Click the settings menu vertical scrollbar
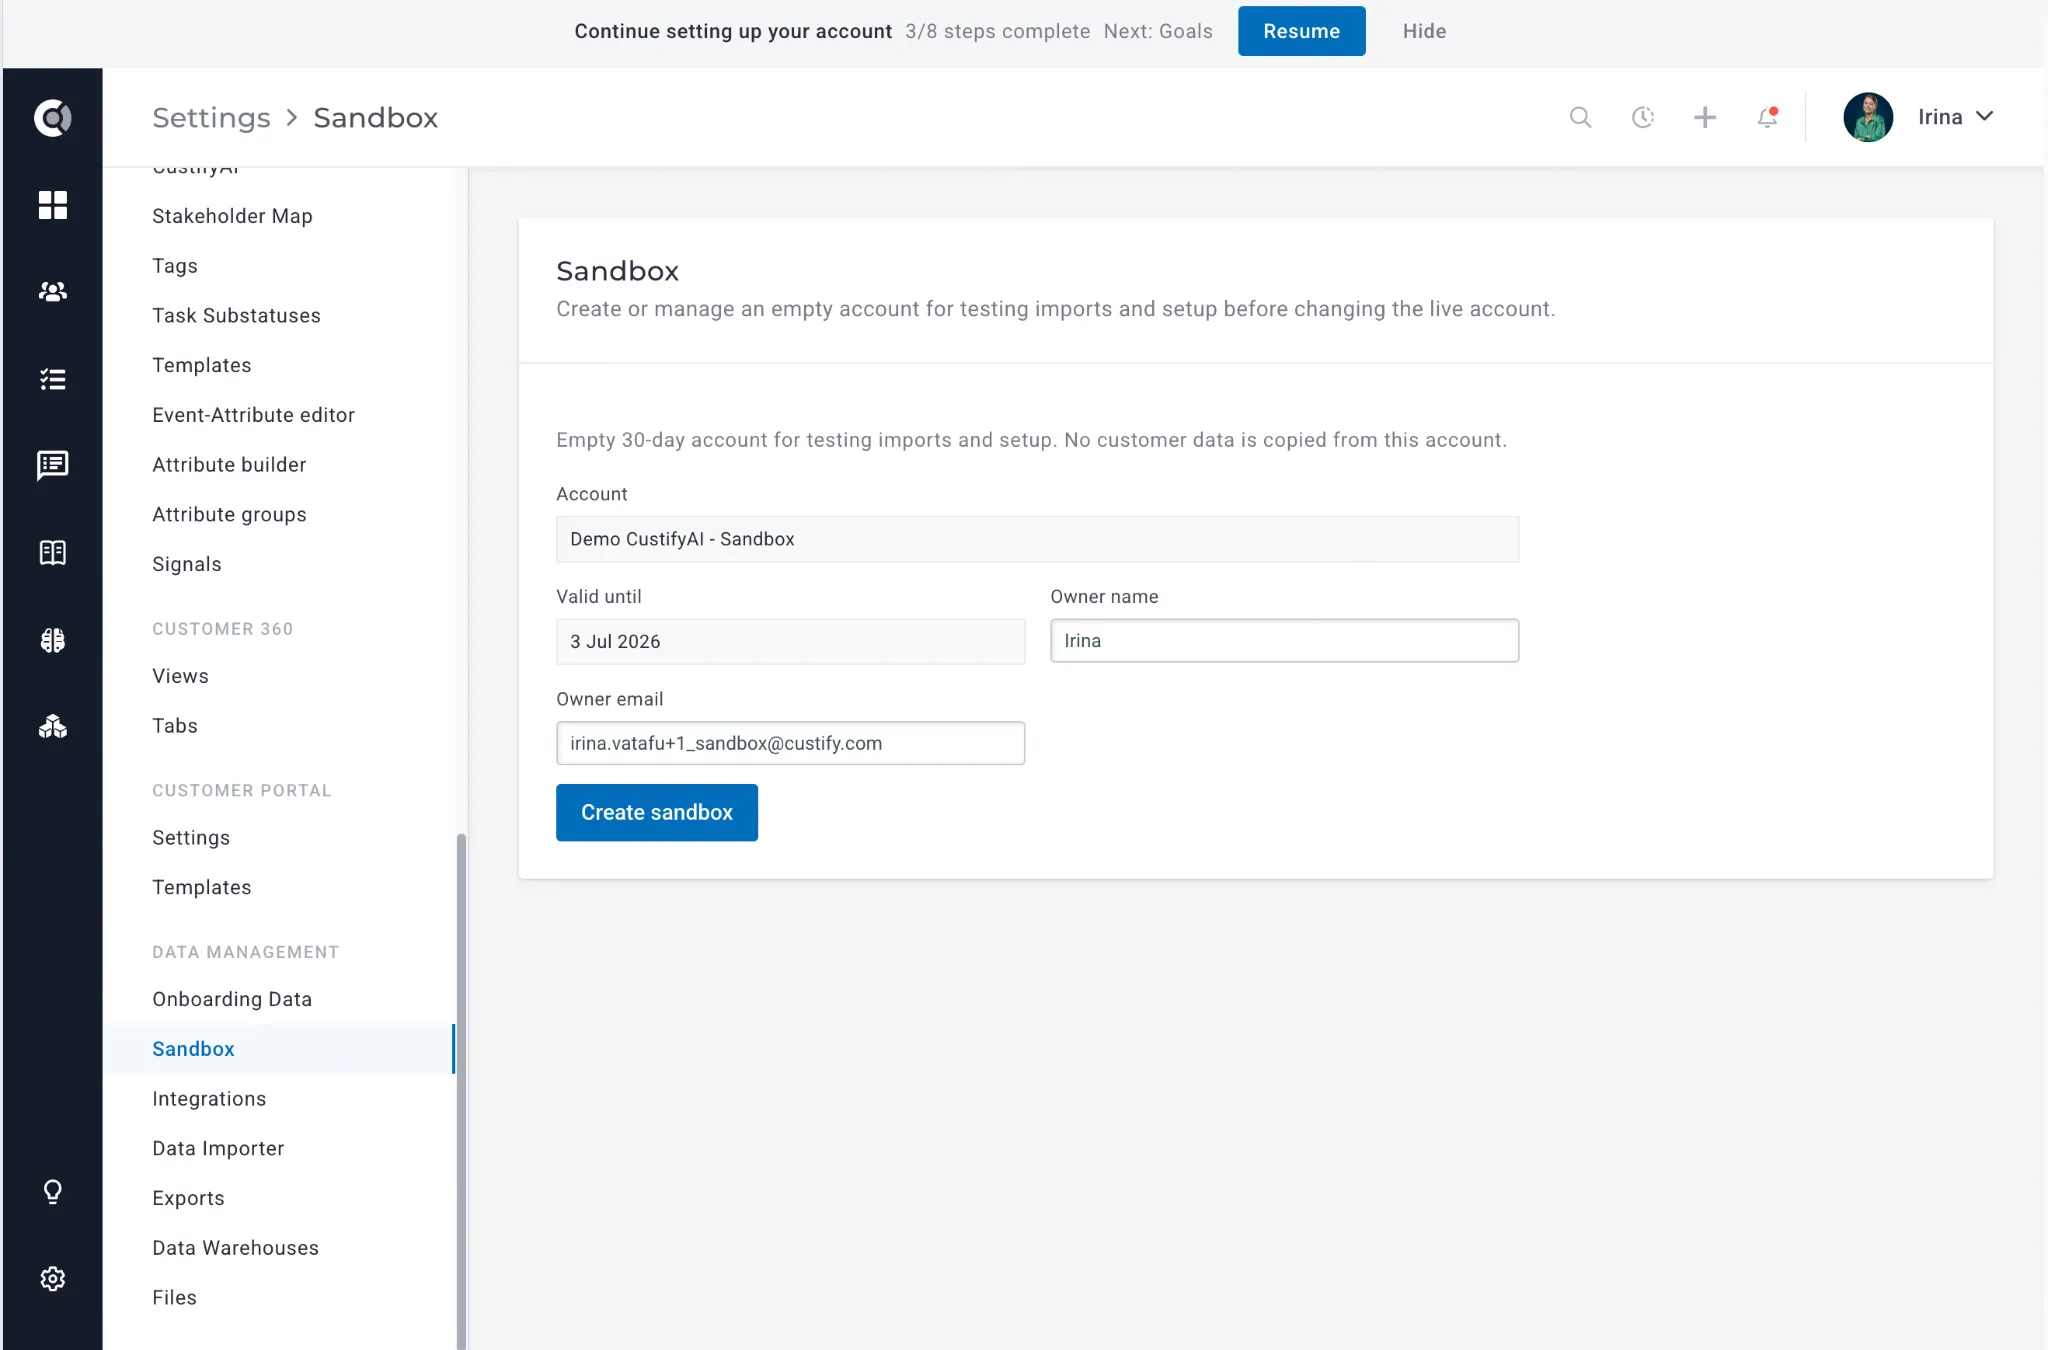 [x=461, y=1090]
